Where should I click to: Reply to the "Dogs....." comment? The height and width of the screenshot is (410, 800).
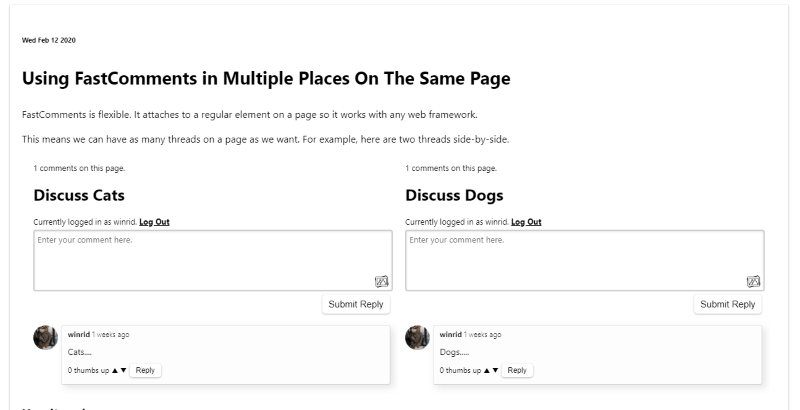coord(517,370)
